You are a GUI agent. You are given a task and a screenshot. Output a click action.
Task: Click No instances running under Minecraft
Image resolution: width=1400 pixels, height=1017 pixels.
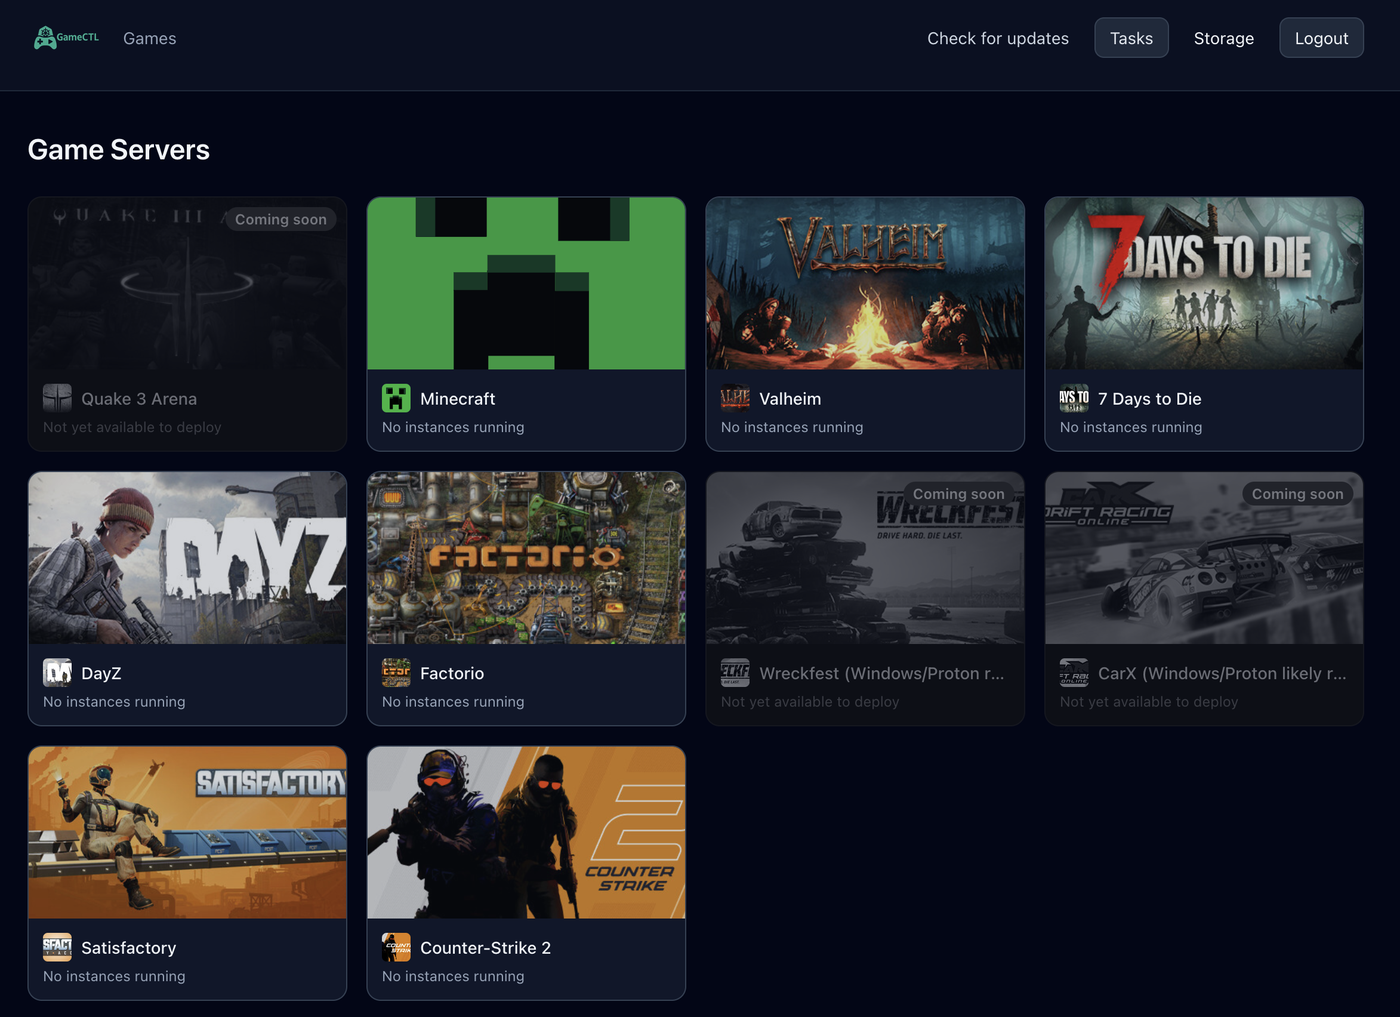coord(453,427)
